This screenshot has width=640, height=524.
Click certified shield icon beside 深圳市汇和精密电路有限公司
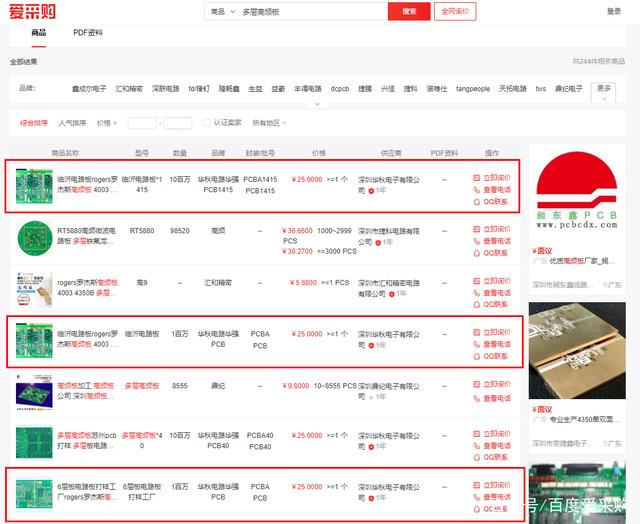391,294
